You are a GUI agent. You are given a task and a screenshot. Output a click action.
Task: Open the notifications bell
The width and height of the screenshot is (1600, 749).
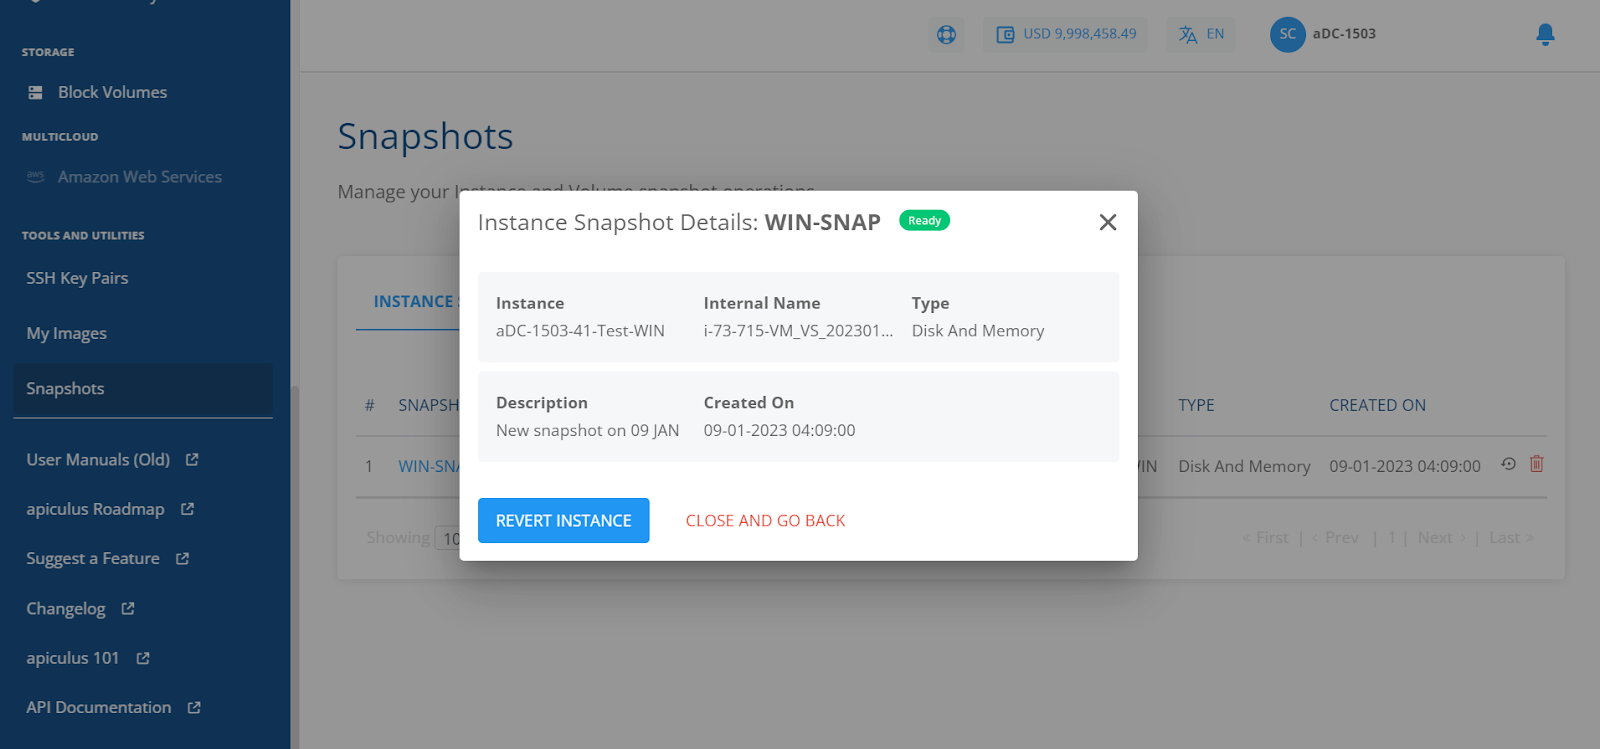tap(1545, 35)
